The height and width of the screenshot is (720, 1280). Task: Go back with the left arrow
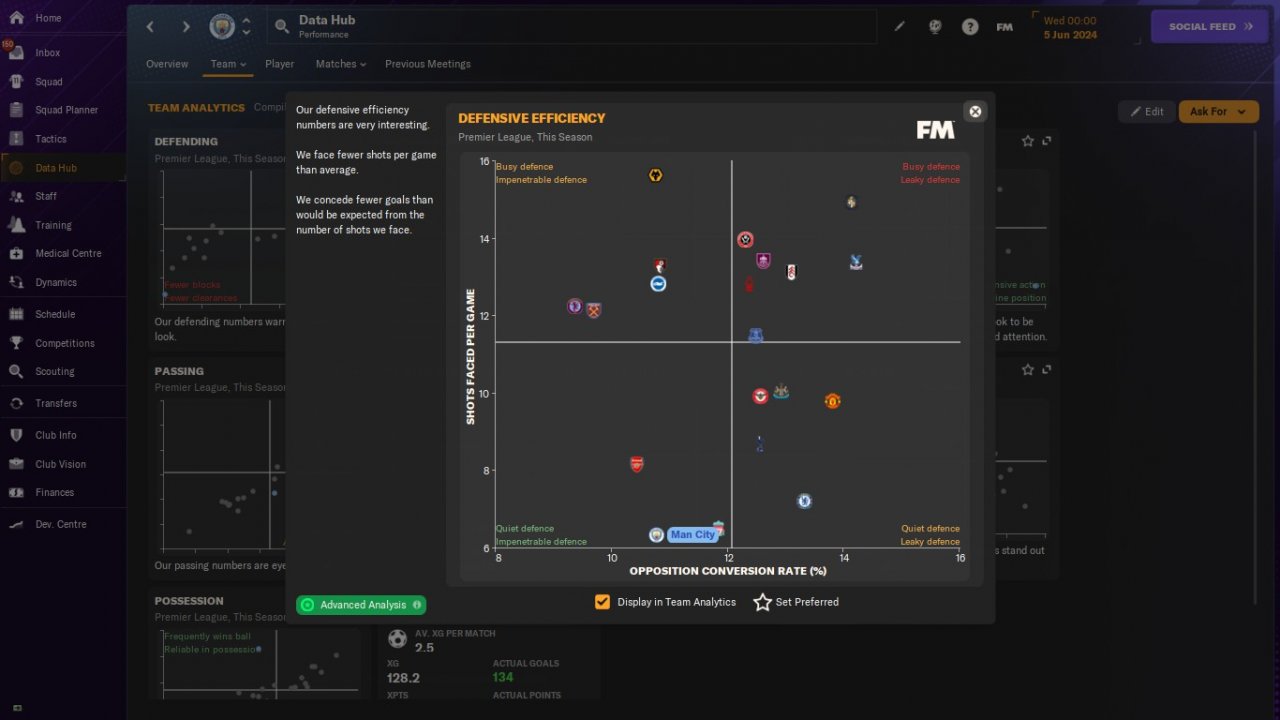point(150,27)
